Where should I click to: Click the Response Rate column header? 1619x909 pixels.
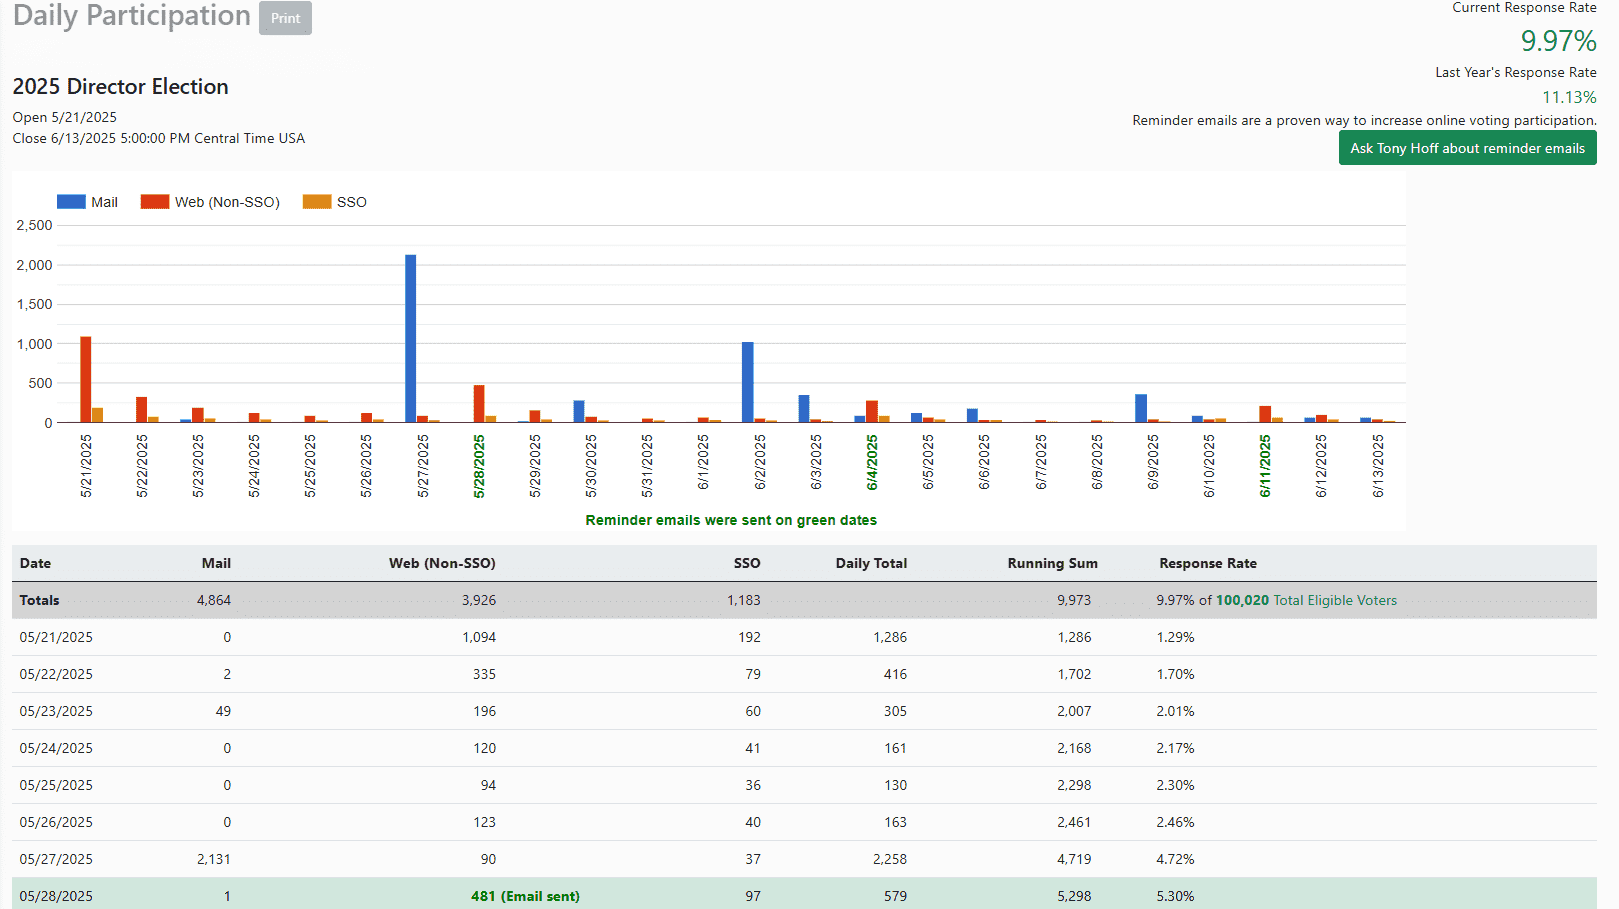[1208, 563]
